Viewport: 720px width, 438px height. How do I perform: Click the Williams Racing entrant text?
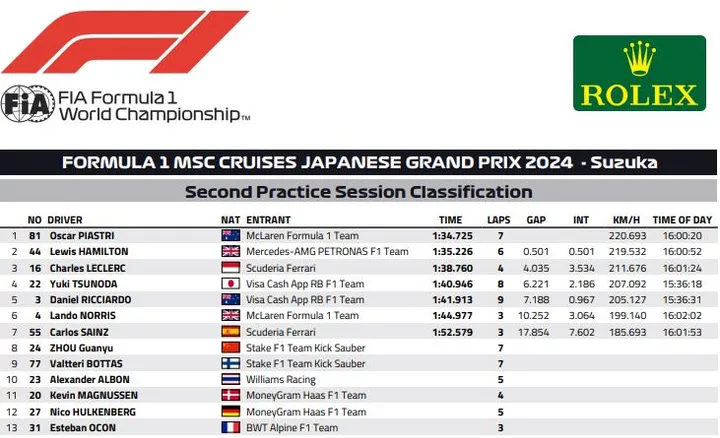[x=281, y=380]
